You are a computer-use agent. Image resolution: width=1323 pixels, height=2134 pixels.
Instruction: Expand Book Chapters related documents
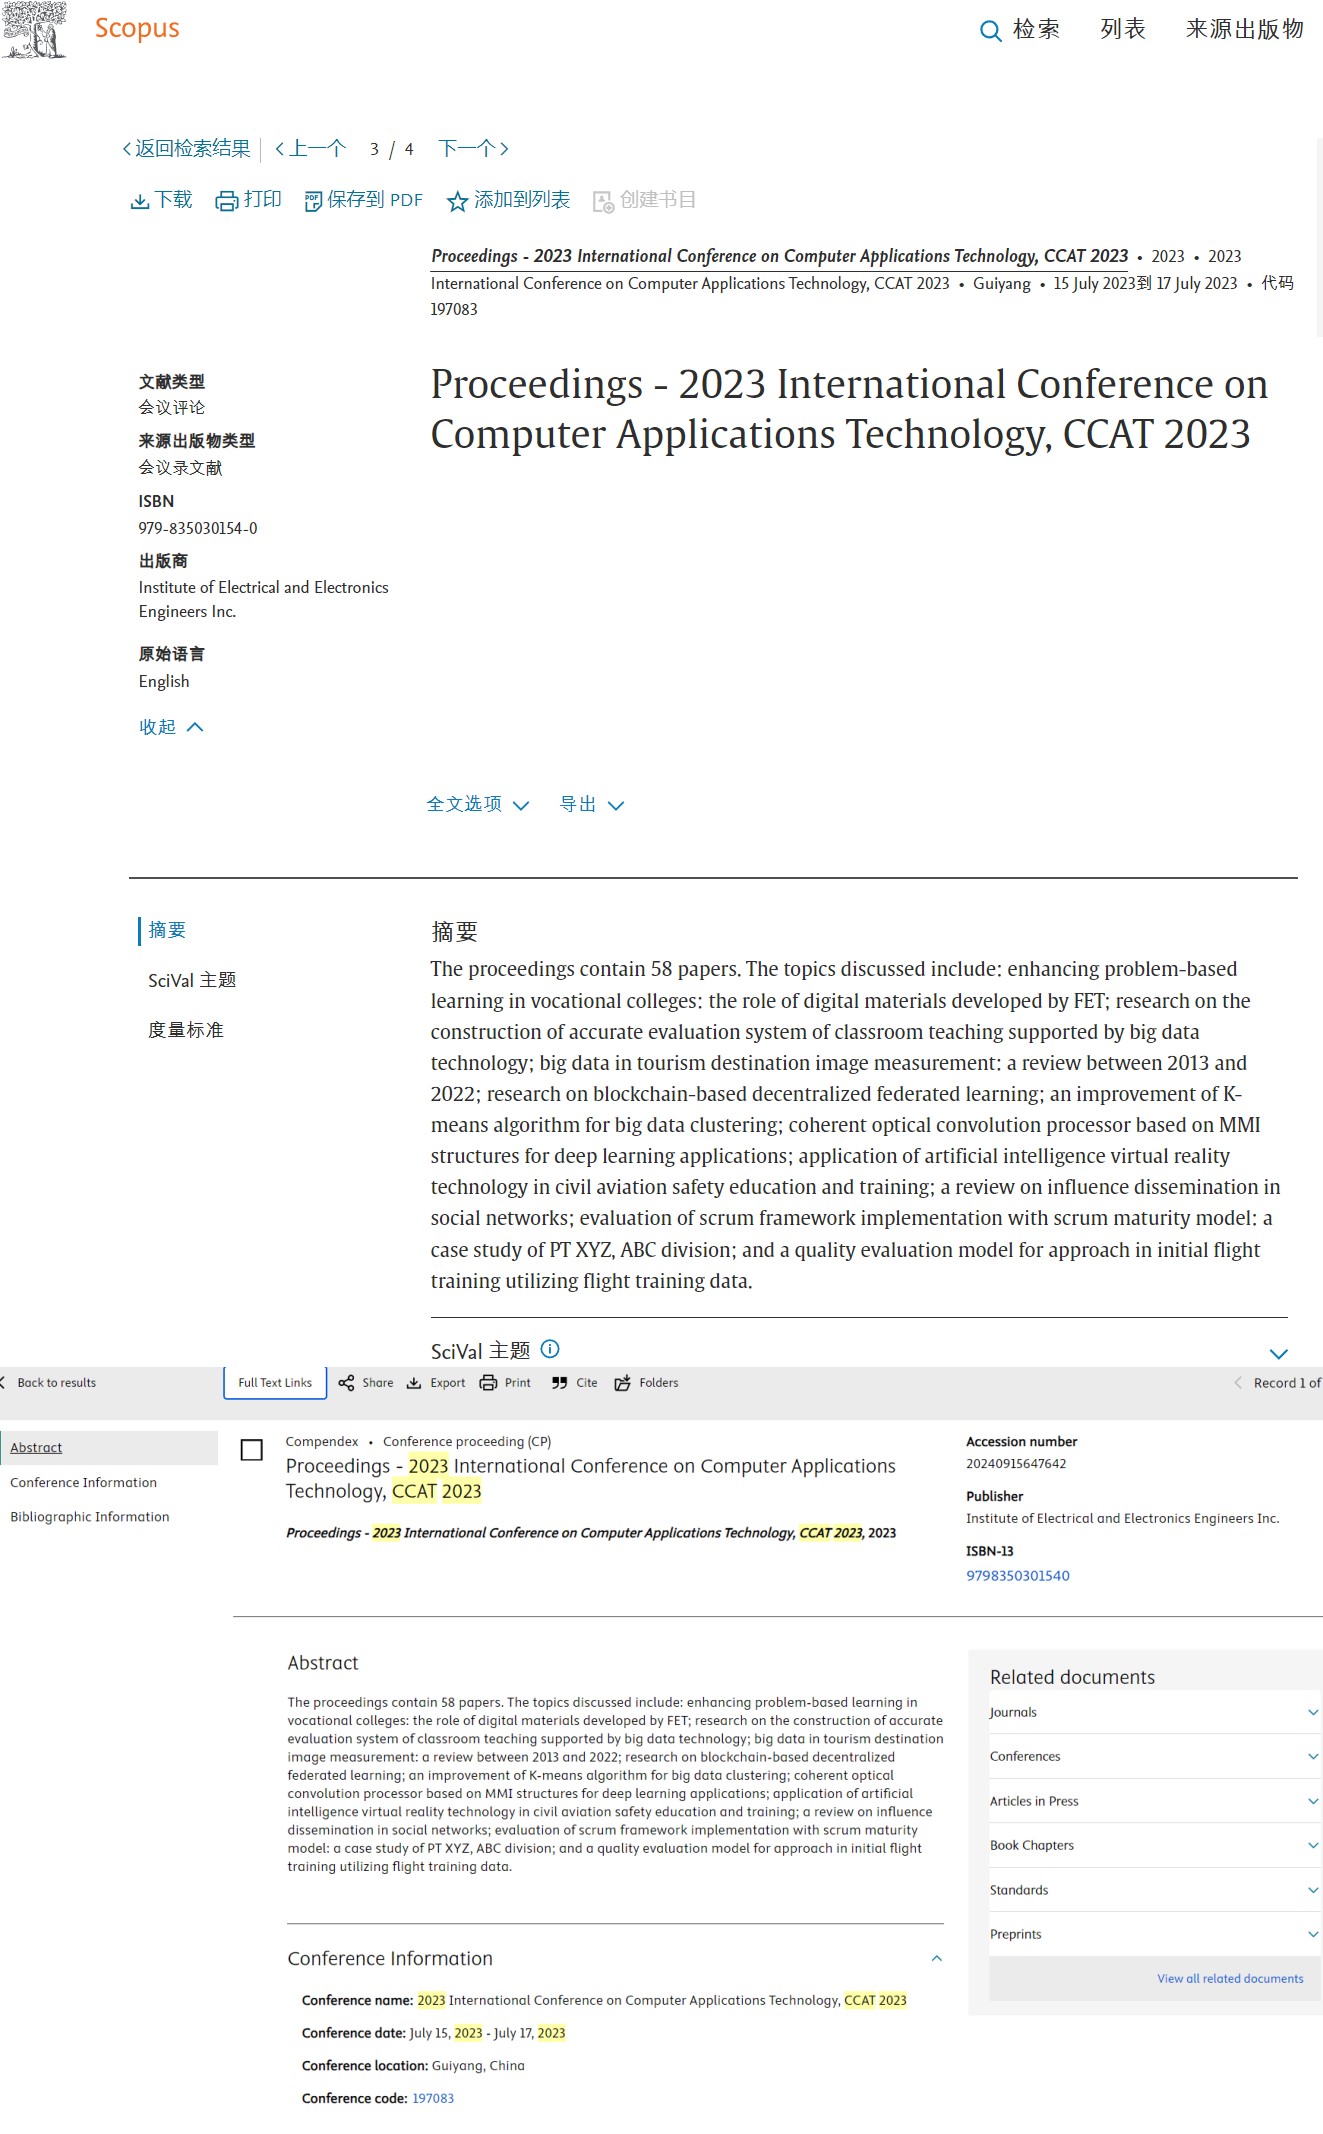point(1313,1845)
